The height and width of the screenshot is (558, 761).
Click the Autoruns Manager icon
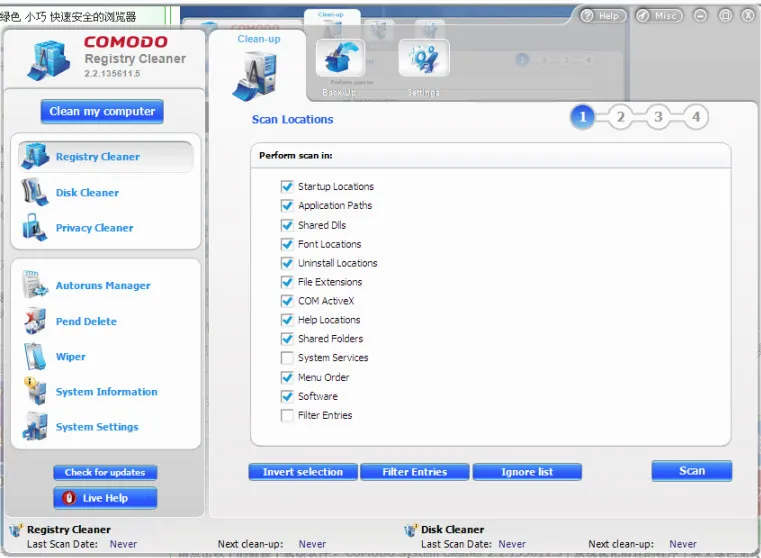34,285
